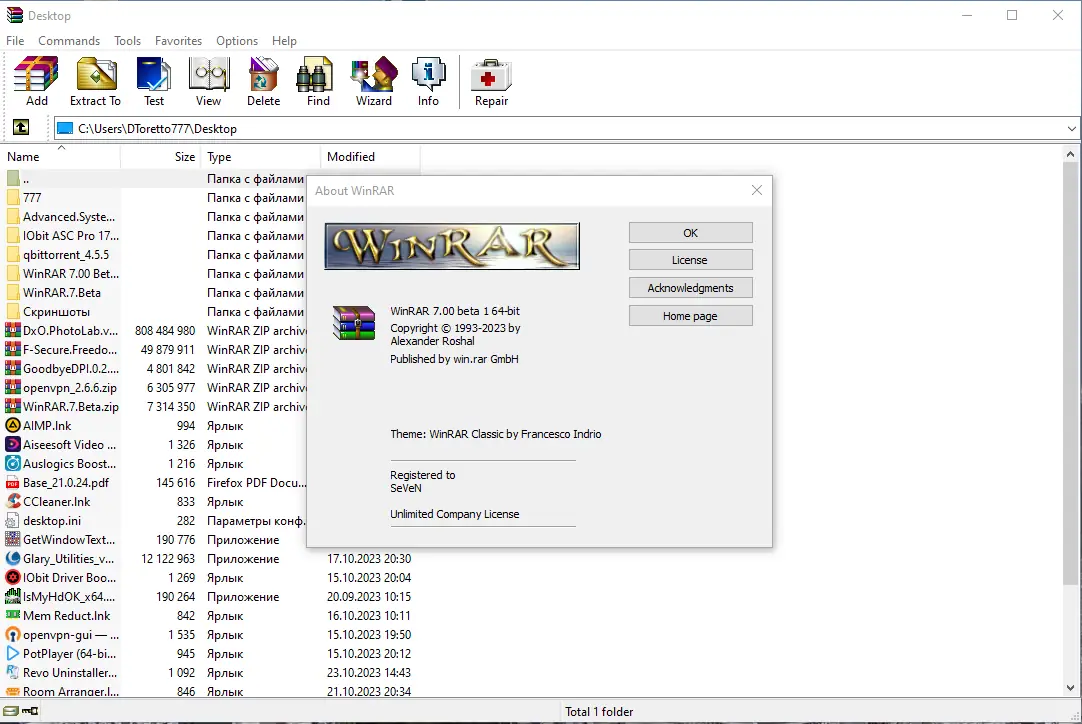
Task: Select the desktop.ini file
Action: tap(155, 520)
